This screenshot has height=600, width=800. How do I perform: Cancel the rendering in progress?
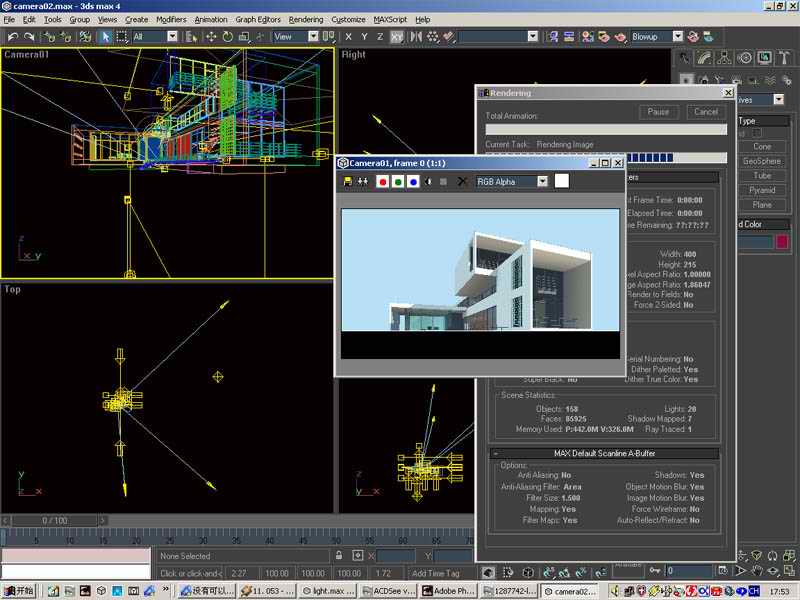pos(706,112)
